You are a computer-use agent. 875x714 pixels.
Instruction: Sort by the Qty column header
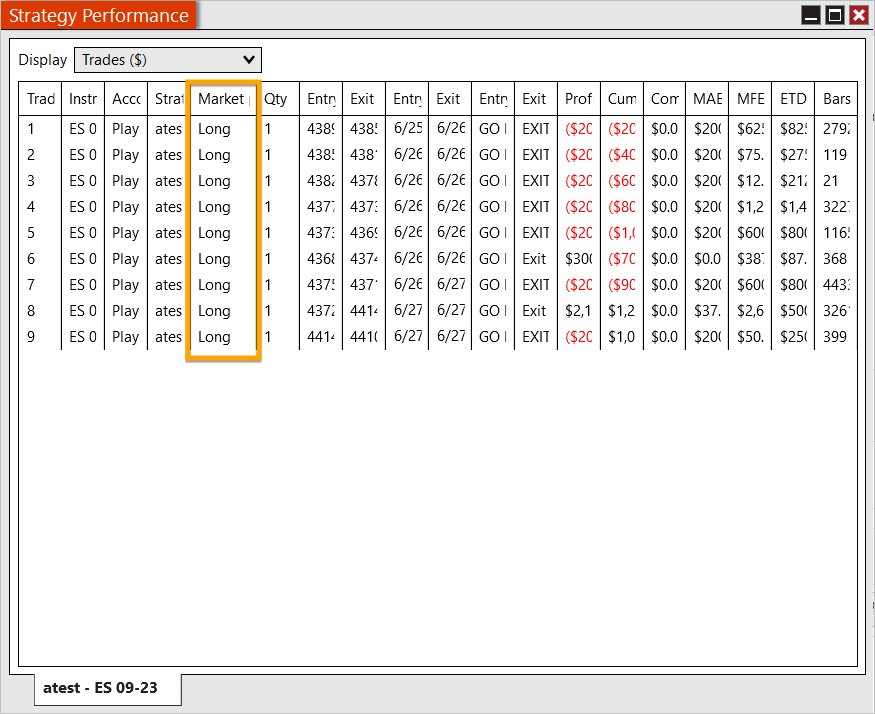coord(277,99)
